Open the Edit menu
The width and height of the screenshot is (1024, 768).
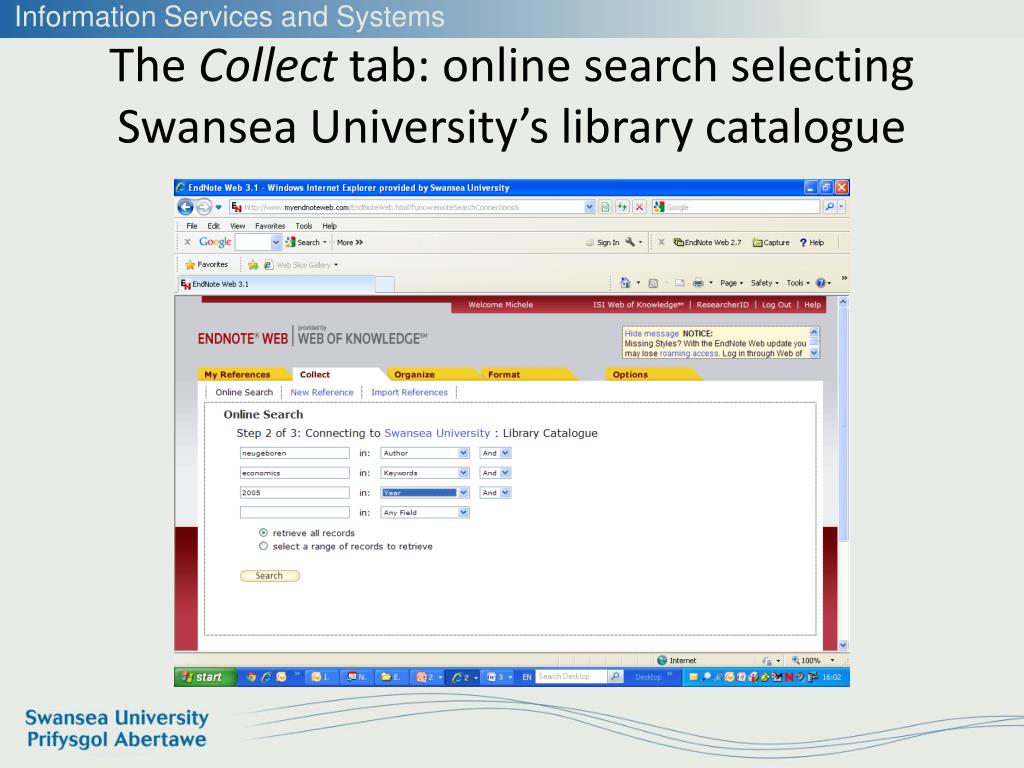[214, 226]
